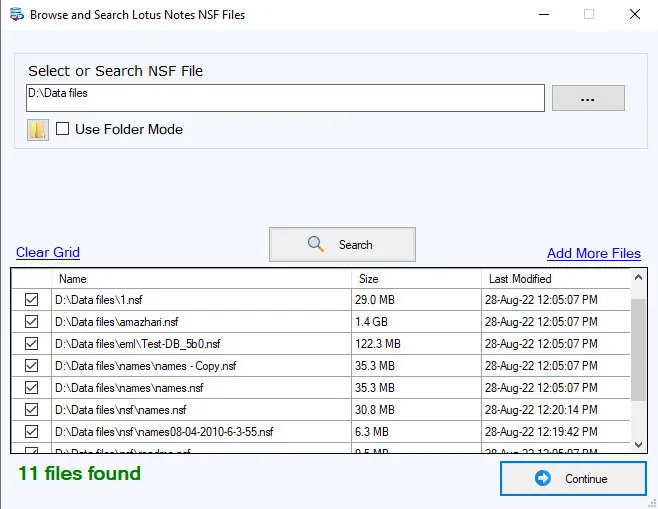658x509 pixels.
Task: Select the D:\Data files\names\names.nsf cell
Action: (201, 388)
